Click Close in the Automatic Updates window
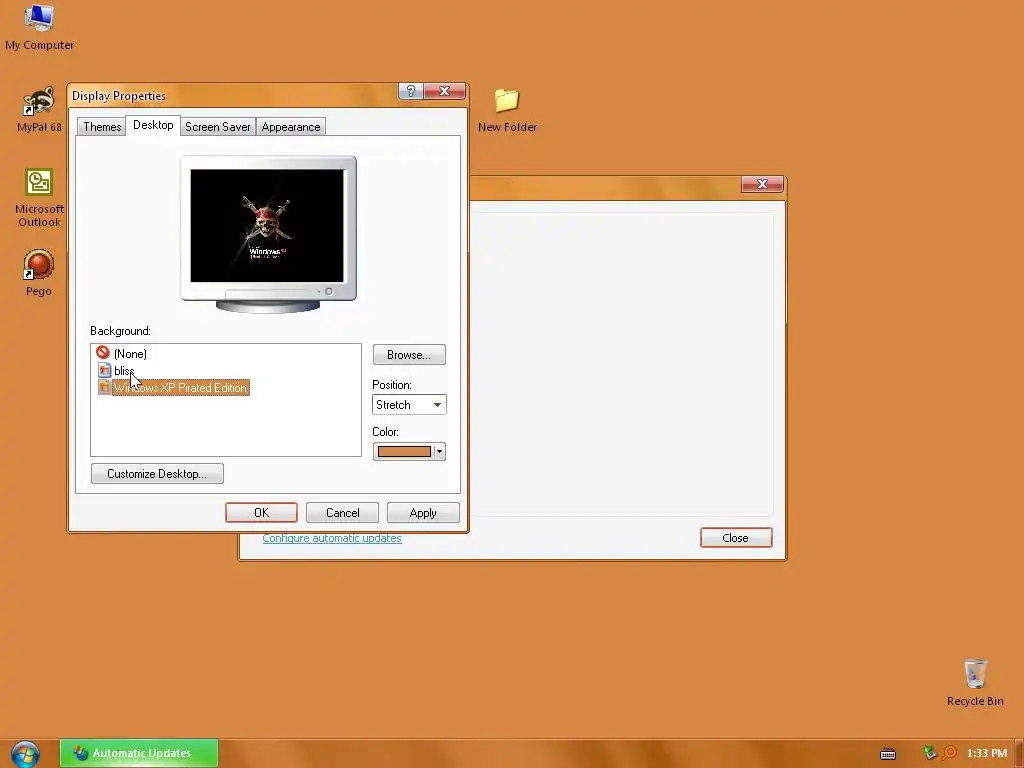1024x768 pixels. coord(736,537)
